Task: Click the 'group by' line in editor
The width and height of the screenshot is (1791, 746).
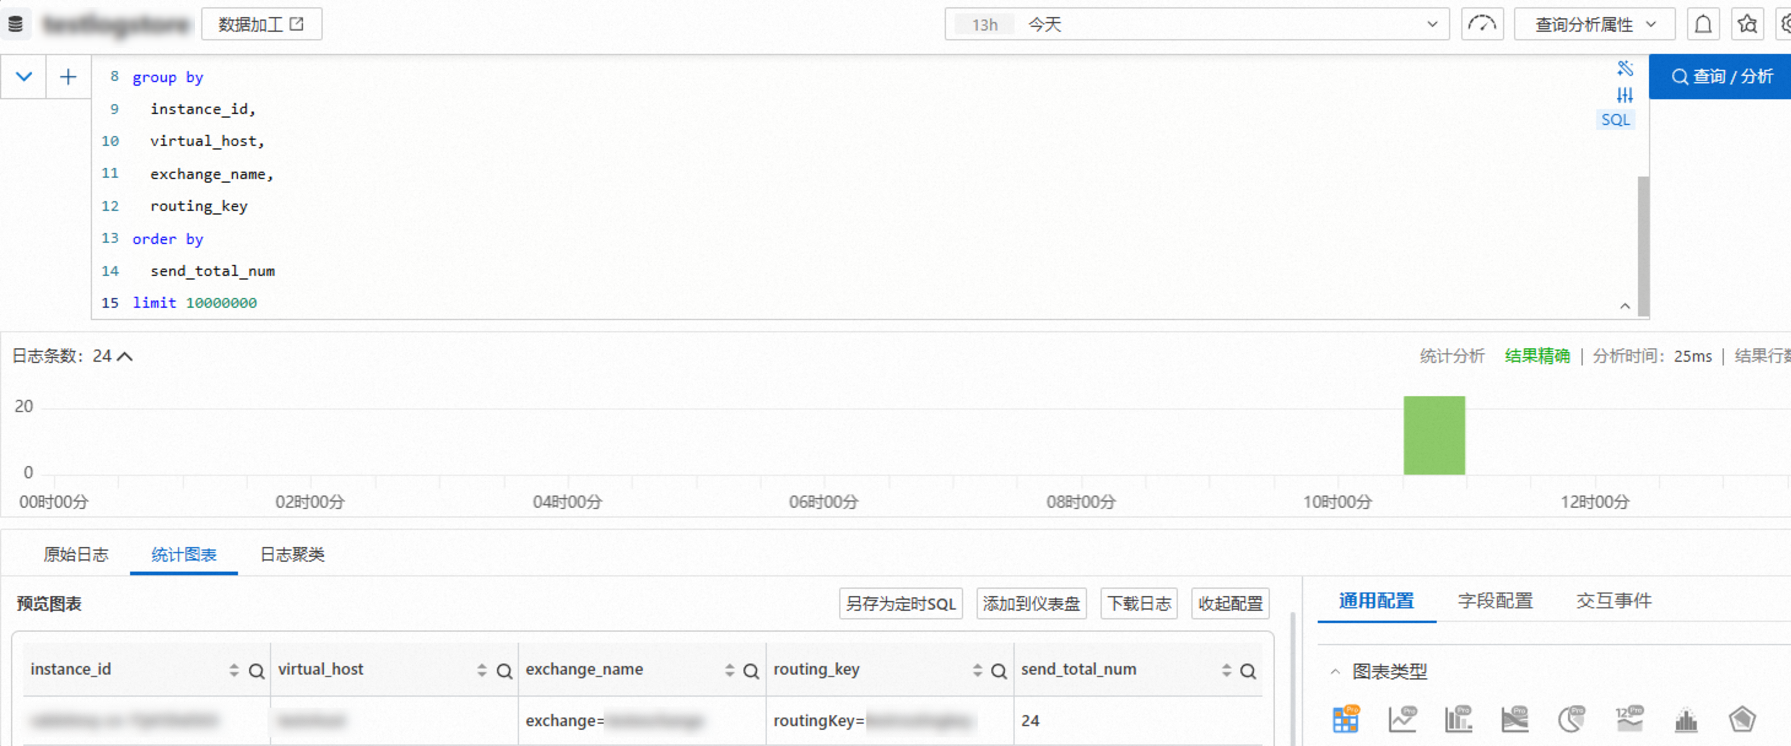Action: point(168,77)
